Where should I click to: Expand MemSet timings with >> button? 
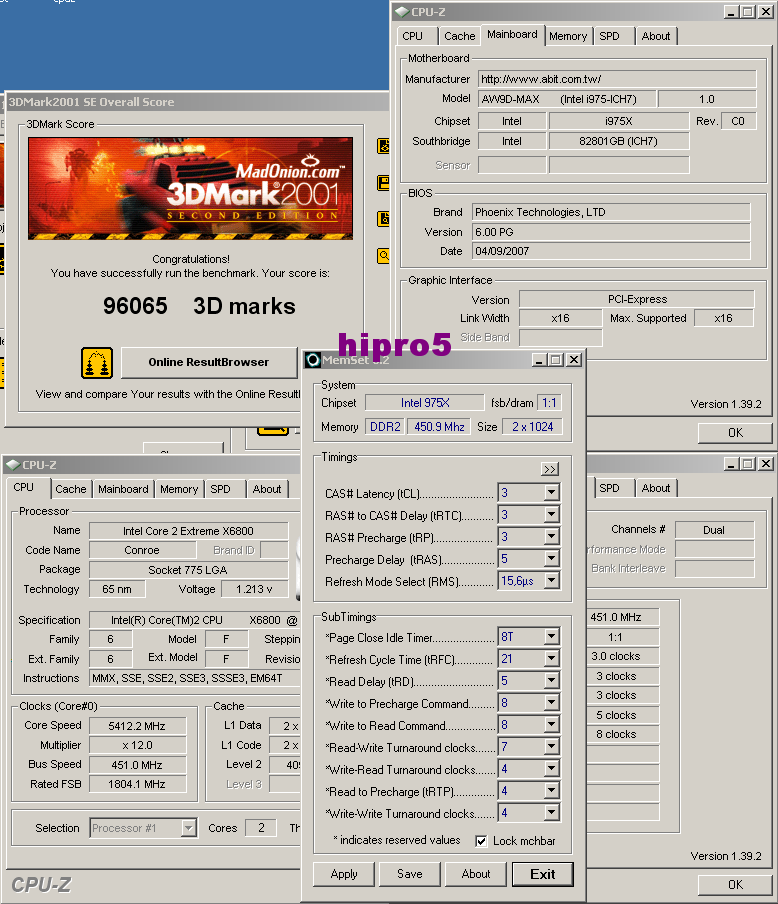pos(550,469)
